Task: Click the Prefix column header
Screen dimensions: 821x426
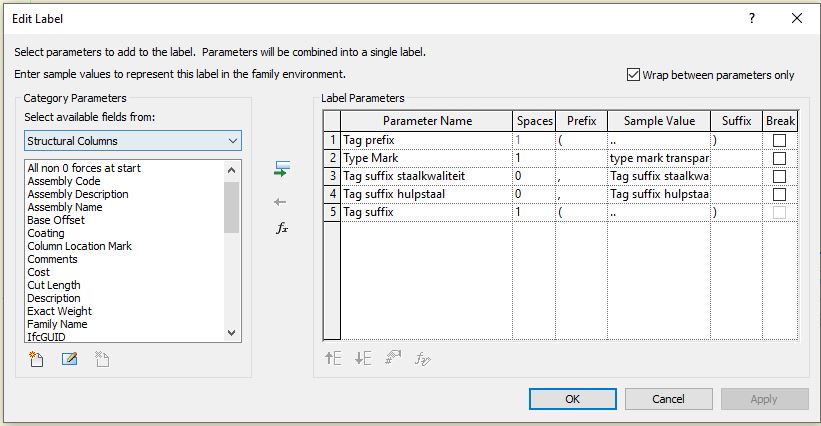Action: 581,121
